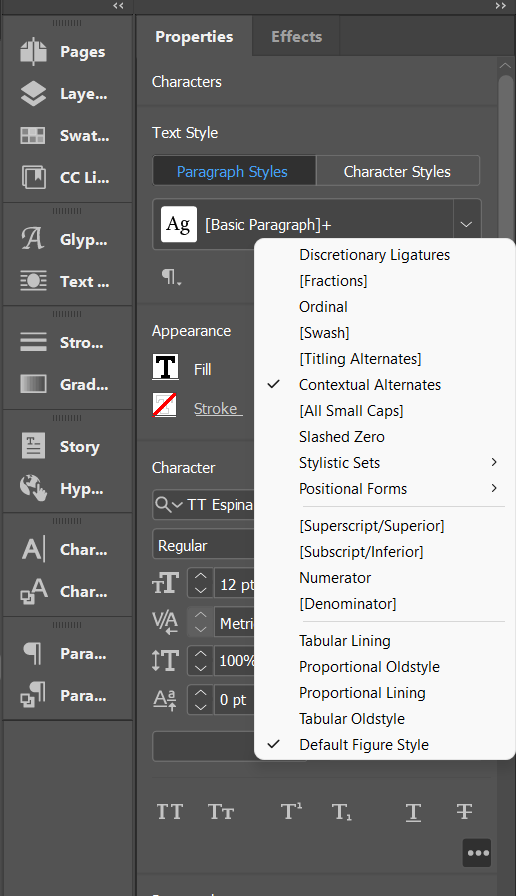Apply Subscript formatting
This screenshot has width=516, height=896.
pyautogui.click(x=342, y=811)
